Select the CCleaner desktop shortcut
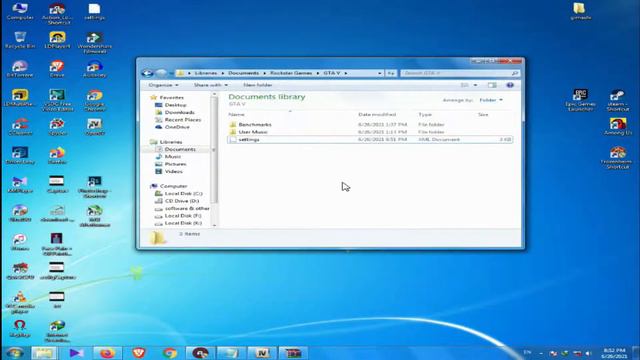The image size is (640, 360). pyautogui.click(x=20, y=127)
